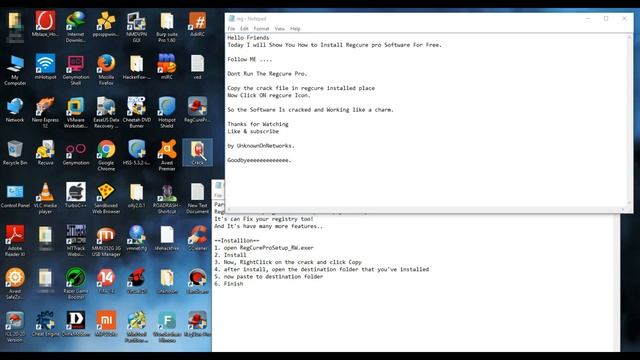Open the File menu in the front Notepad window

point(231,29)
